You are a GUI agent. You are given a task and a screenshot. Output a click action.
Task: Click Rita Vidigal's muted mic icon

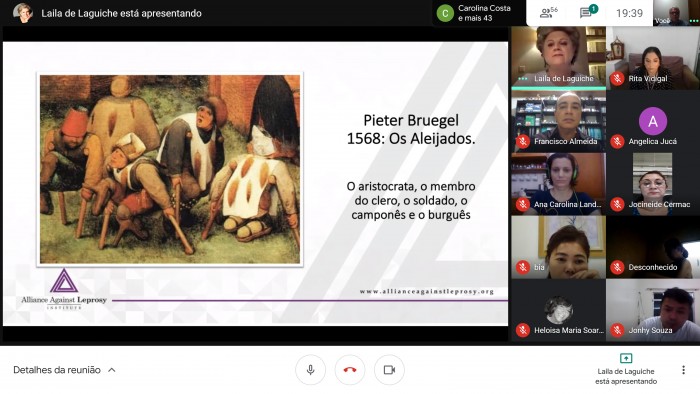coord(617,79)
